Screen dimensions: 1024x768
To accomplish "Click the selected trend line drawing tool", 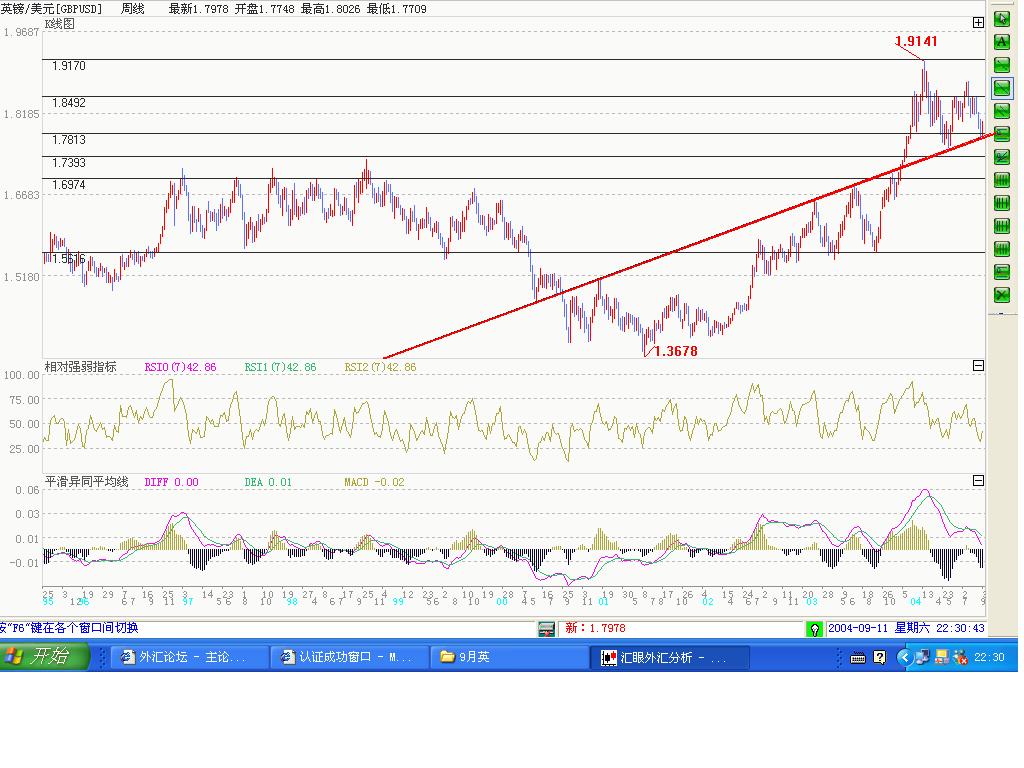I will click(1001, 87).
